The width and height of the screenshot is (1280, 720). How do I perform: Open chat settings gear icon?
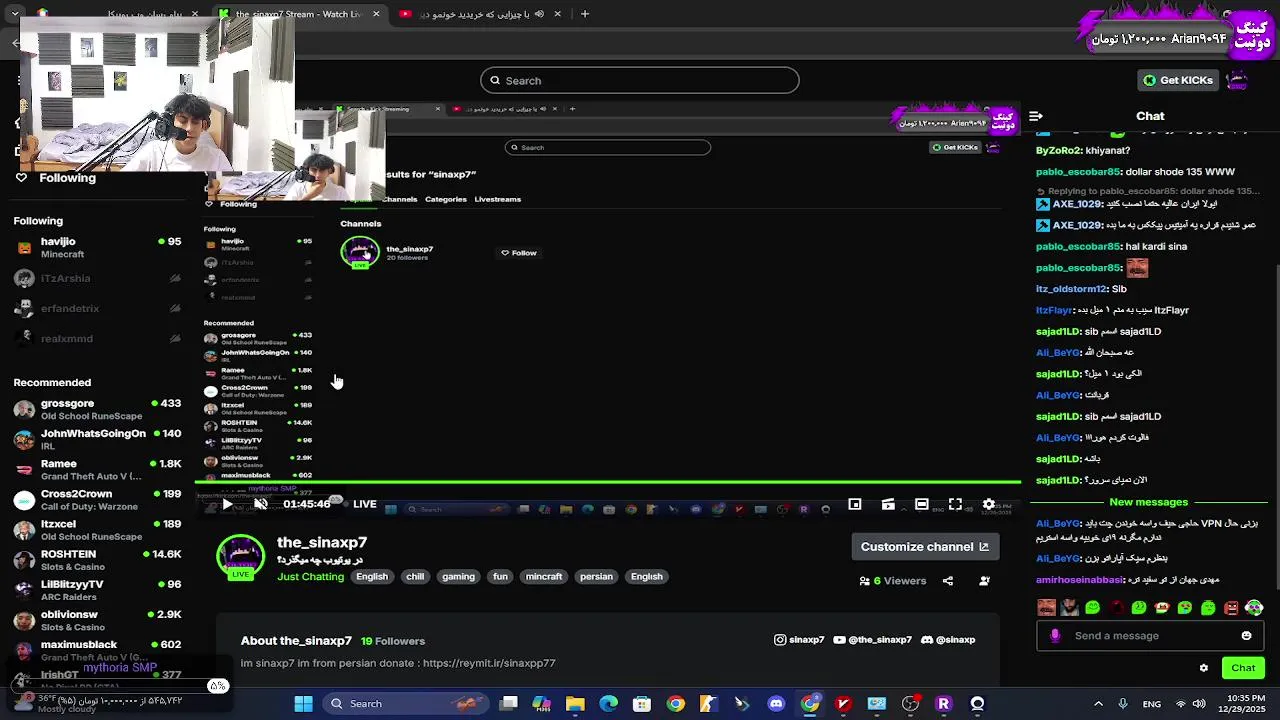1204,668
